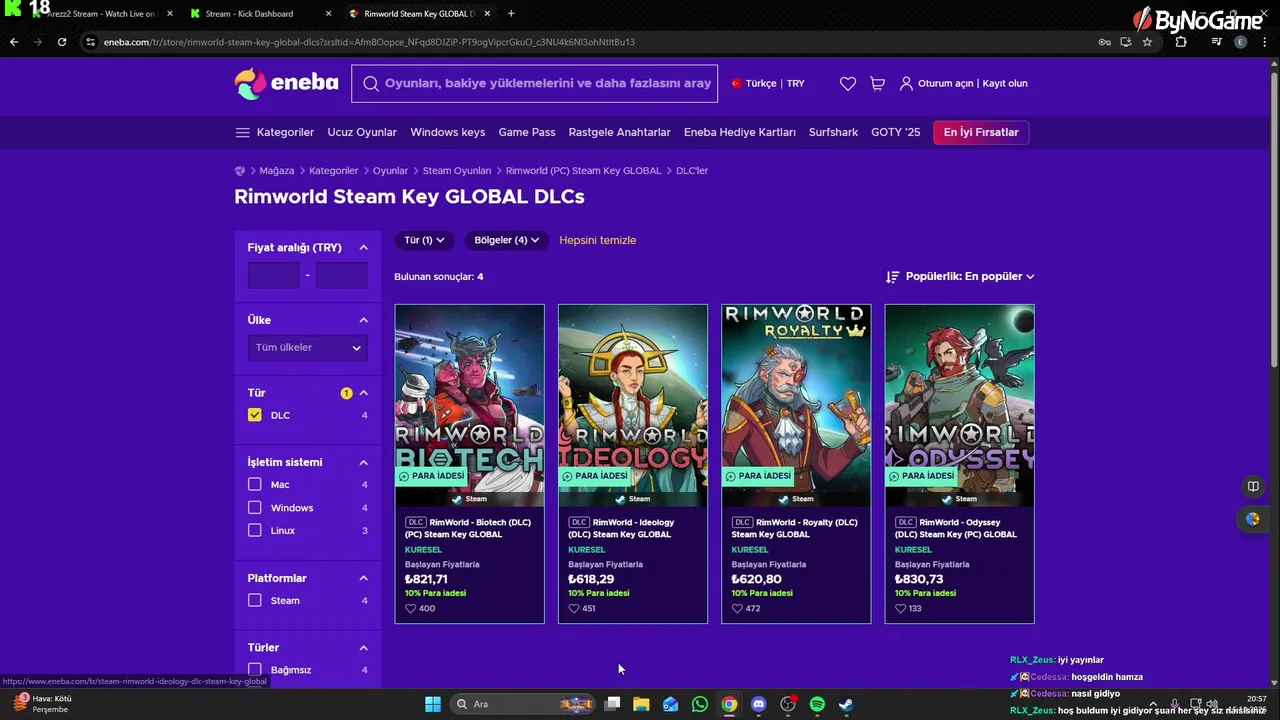Check the Bağımsız genre filter

point(255,670)
